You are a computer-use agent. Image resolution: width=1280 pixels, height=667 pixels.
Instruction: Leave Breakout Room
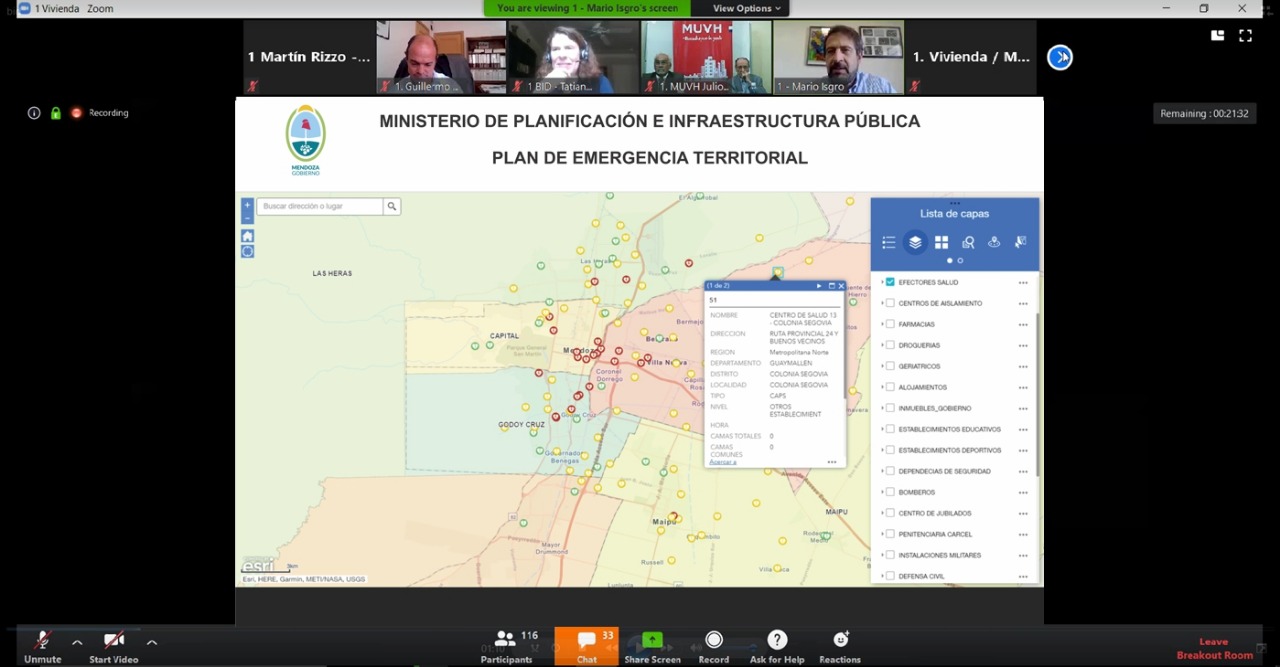point(1214,649)
